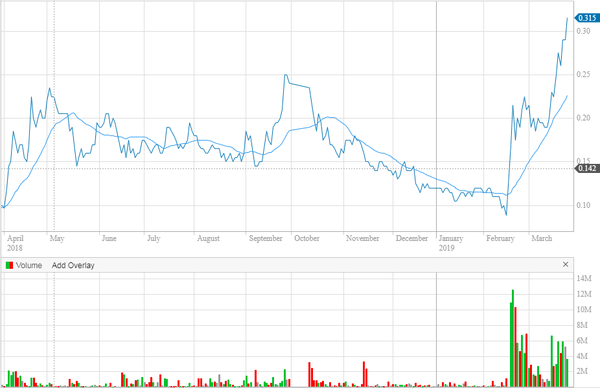Screen dimensions: 600x388
Task: Click the 12M volume axis value
Action: tap(584, 294)
